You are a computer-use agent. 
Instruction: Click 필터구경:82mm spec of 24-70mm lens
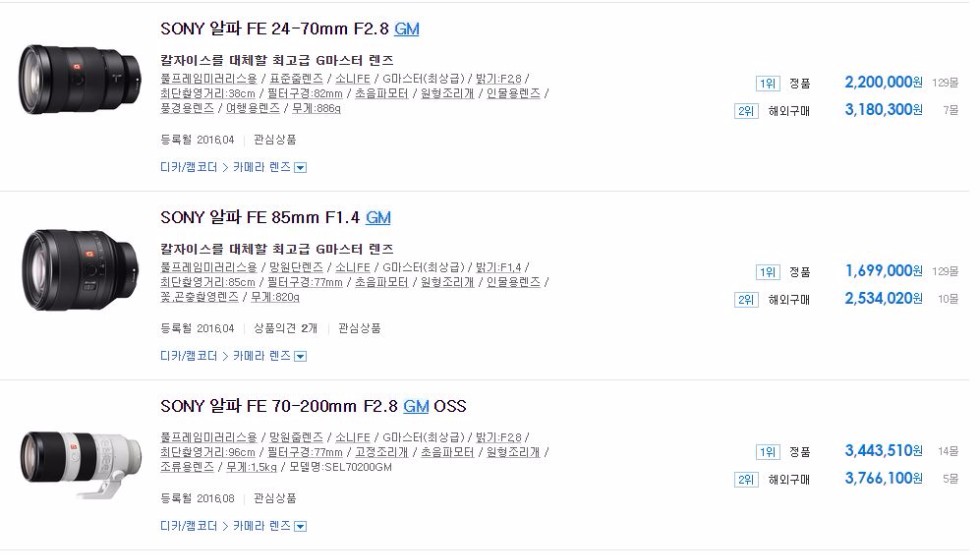tap(314, 94)
